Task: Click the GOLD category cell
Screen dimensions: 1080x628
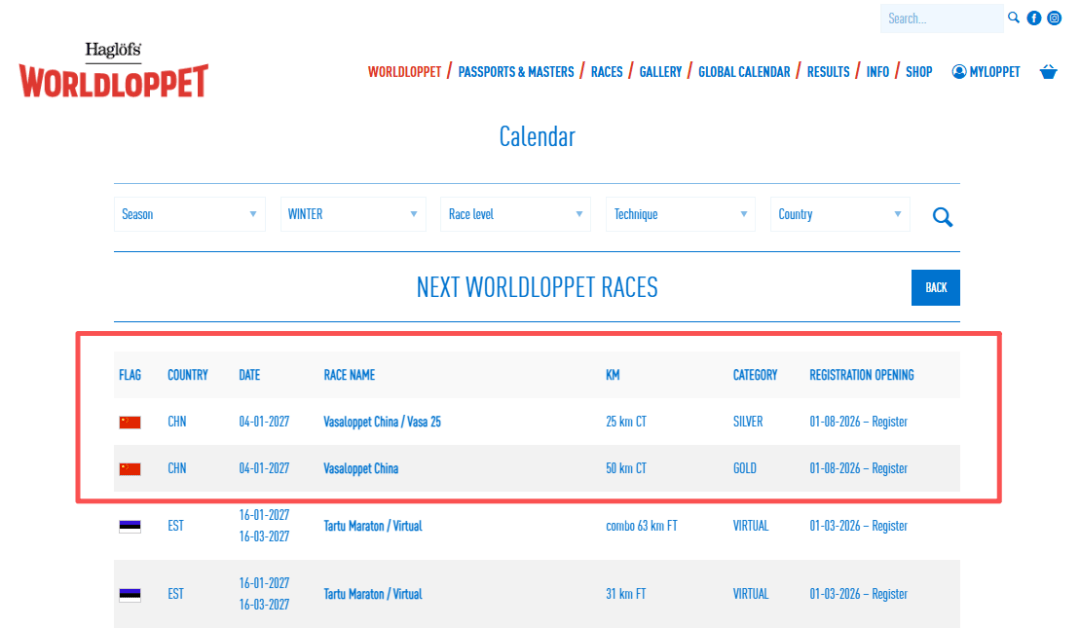Action: 745,468
